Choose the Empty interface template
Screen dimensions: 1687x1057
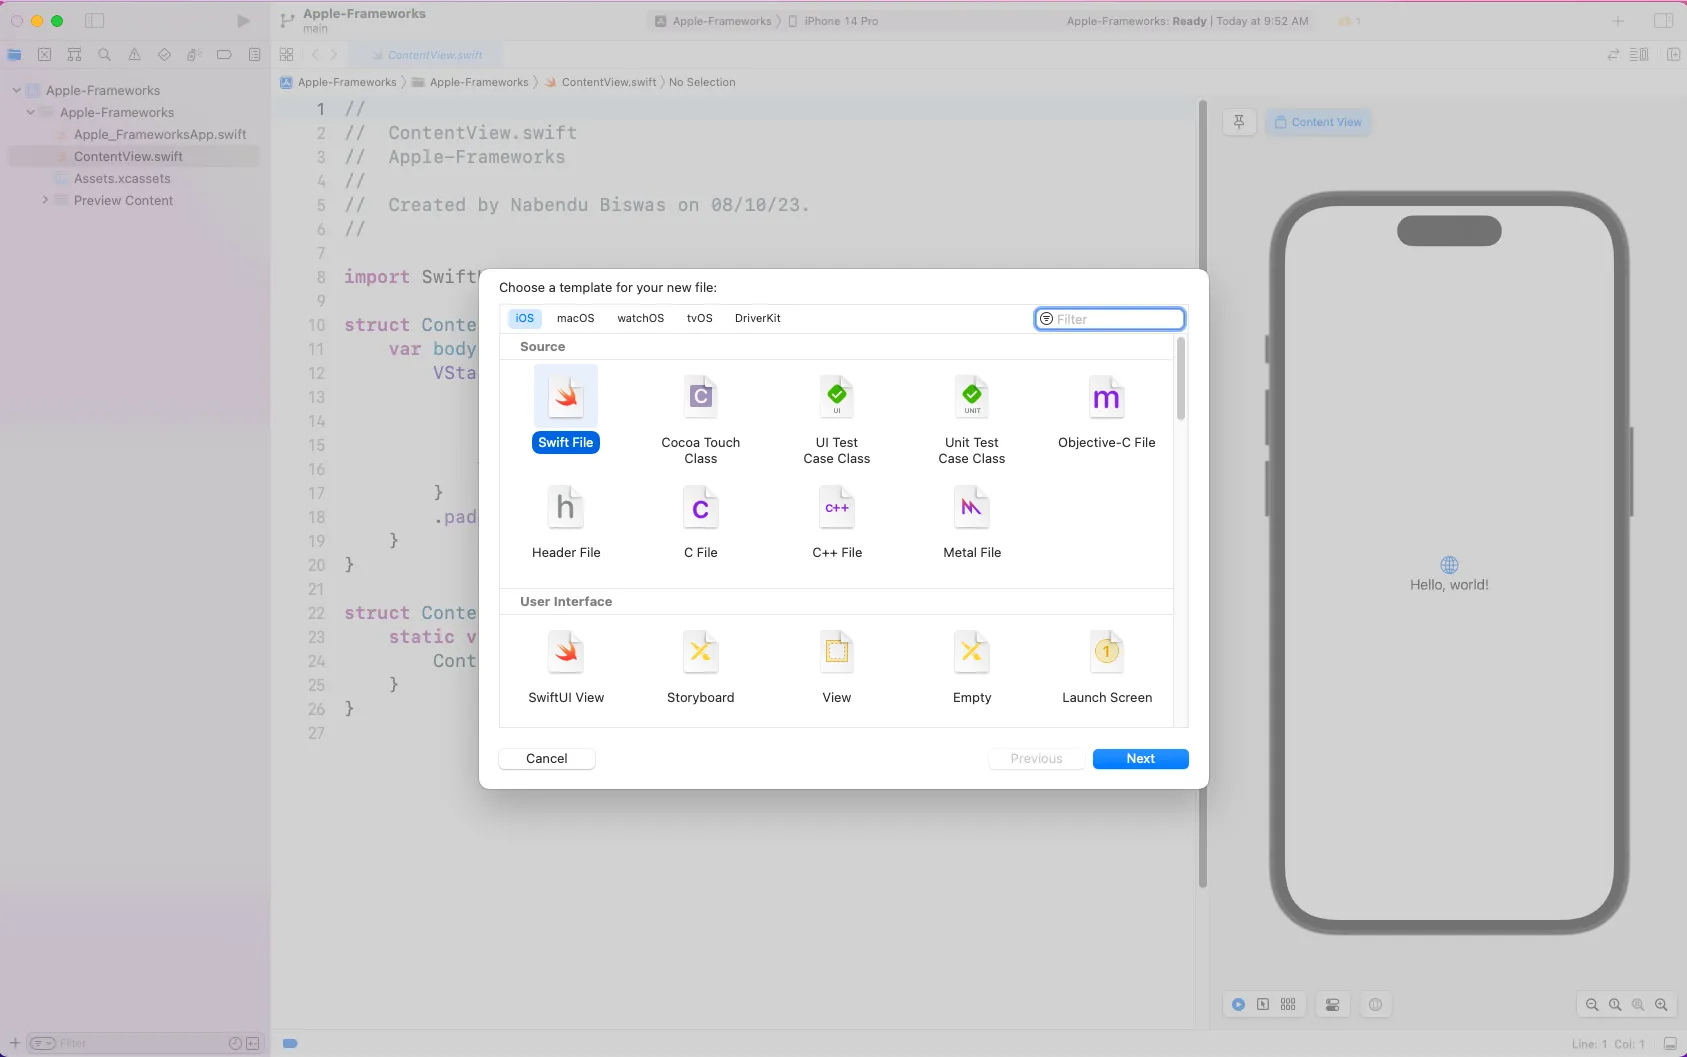[x=972, y=666]
